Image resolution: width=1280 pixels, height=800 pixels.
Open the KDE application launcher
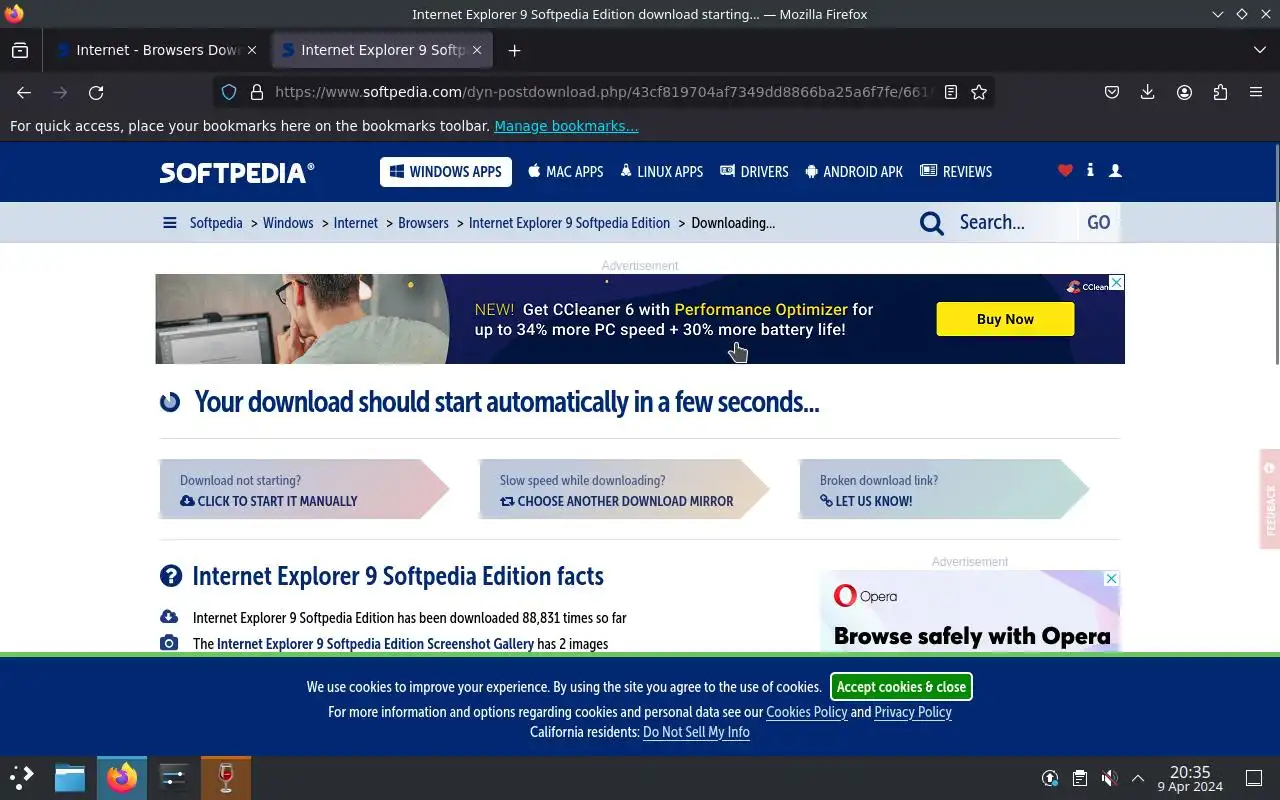click(x=22, y=778)
